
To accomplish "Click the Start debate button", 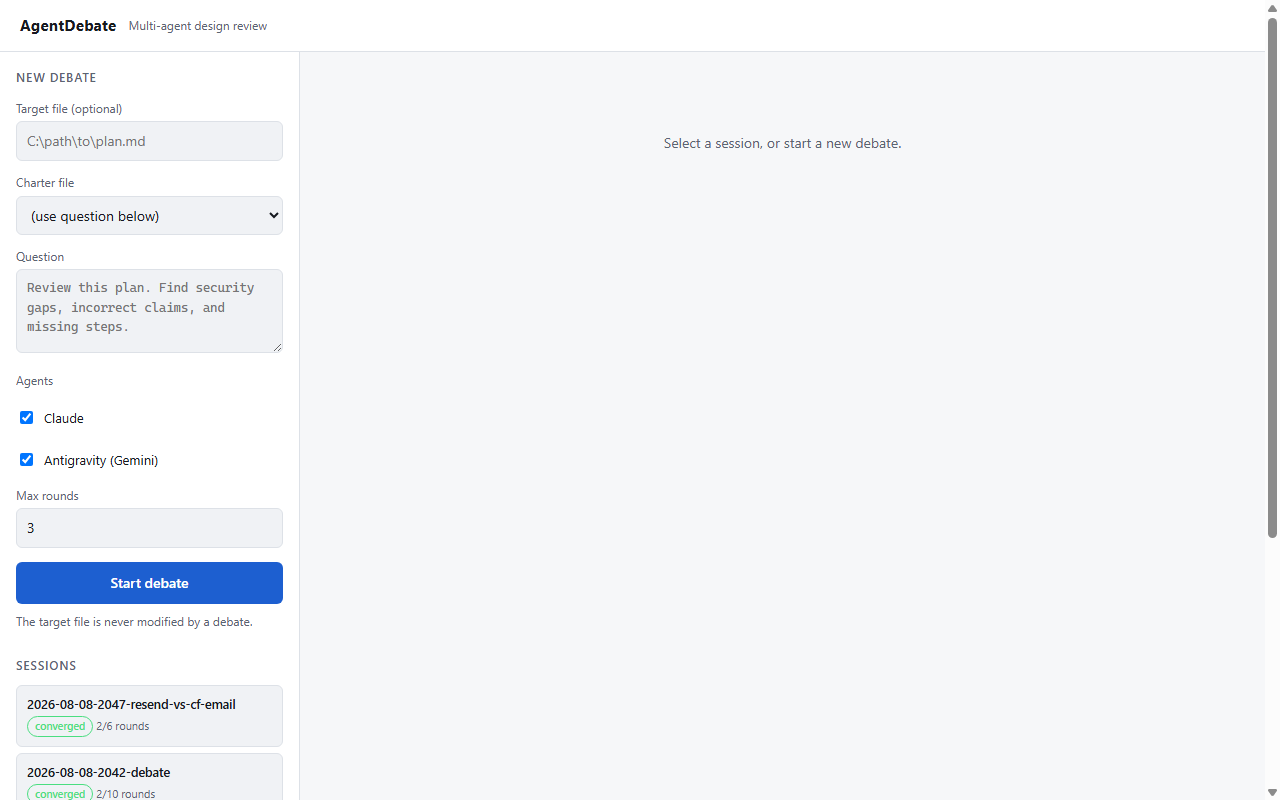I will 149,583.
